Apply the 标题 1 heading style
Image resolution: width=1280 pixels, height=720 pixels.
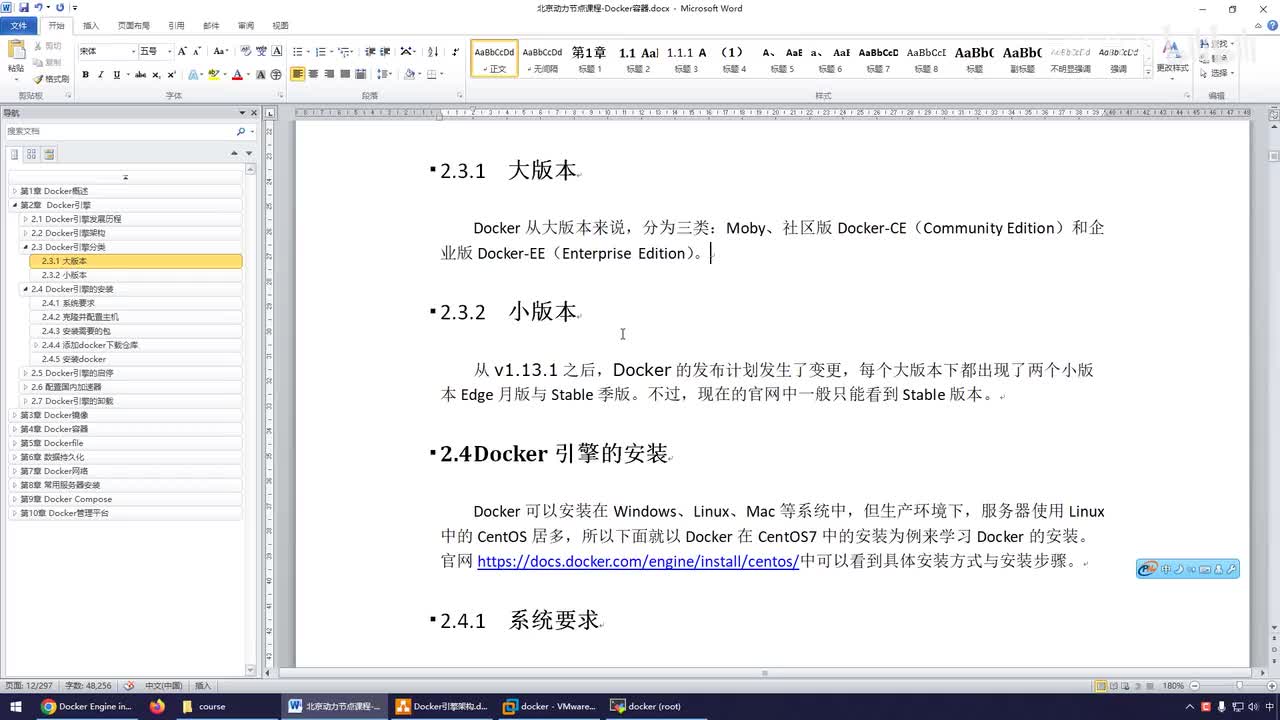(x=589, y=59)
